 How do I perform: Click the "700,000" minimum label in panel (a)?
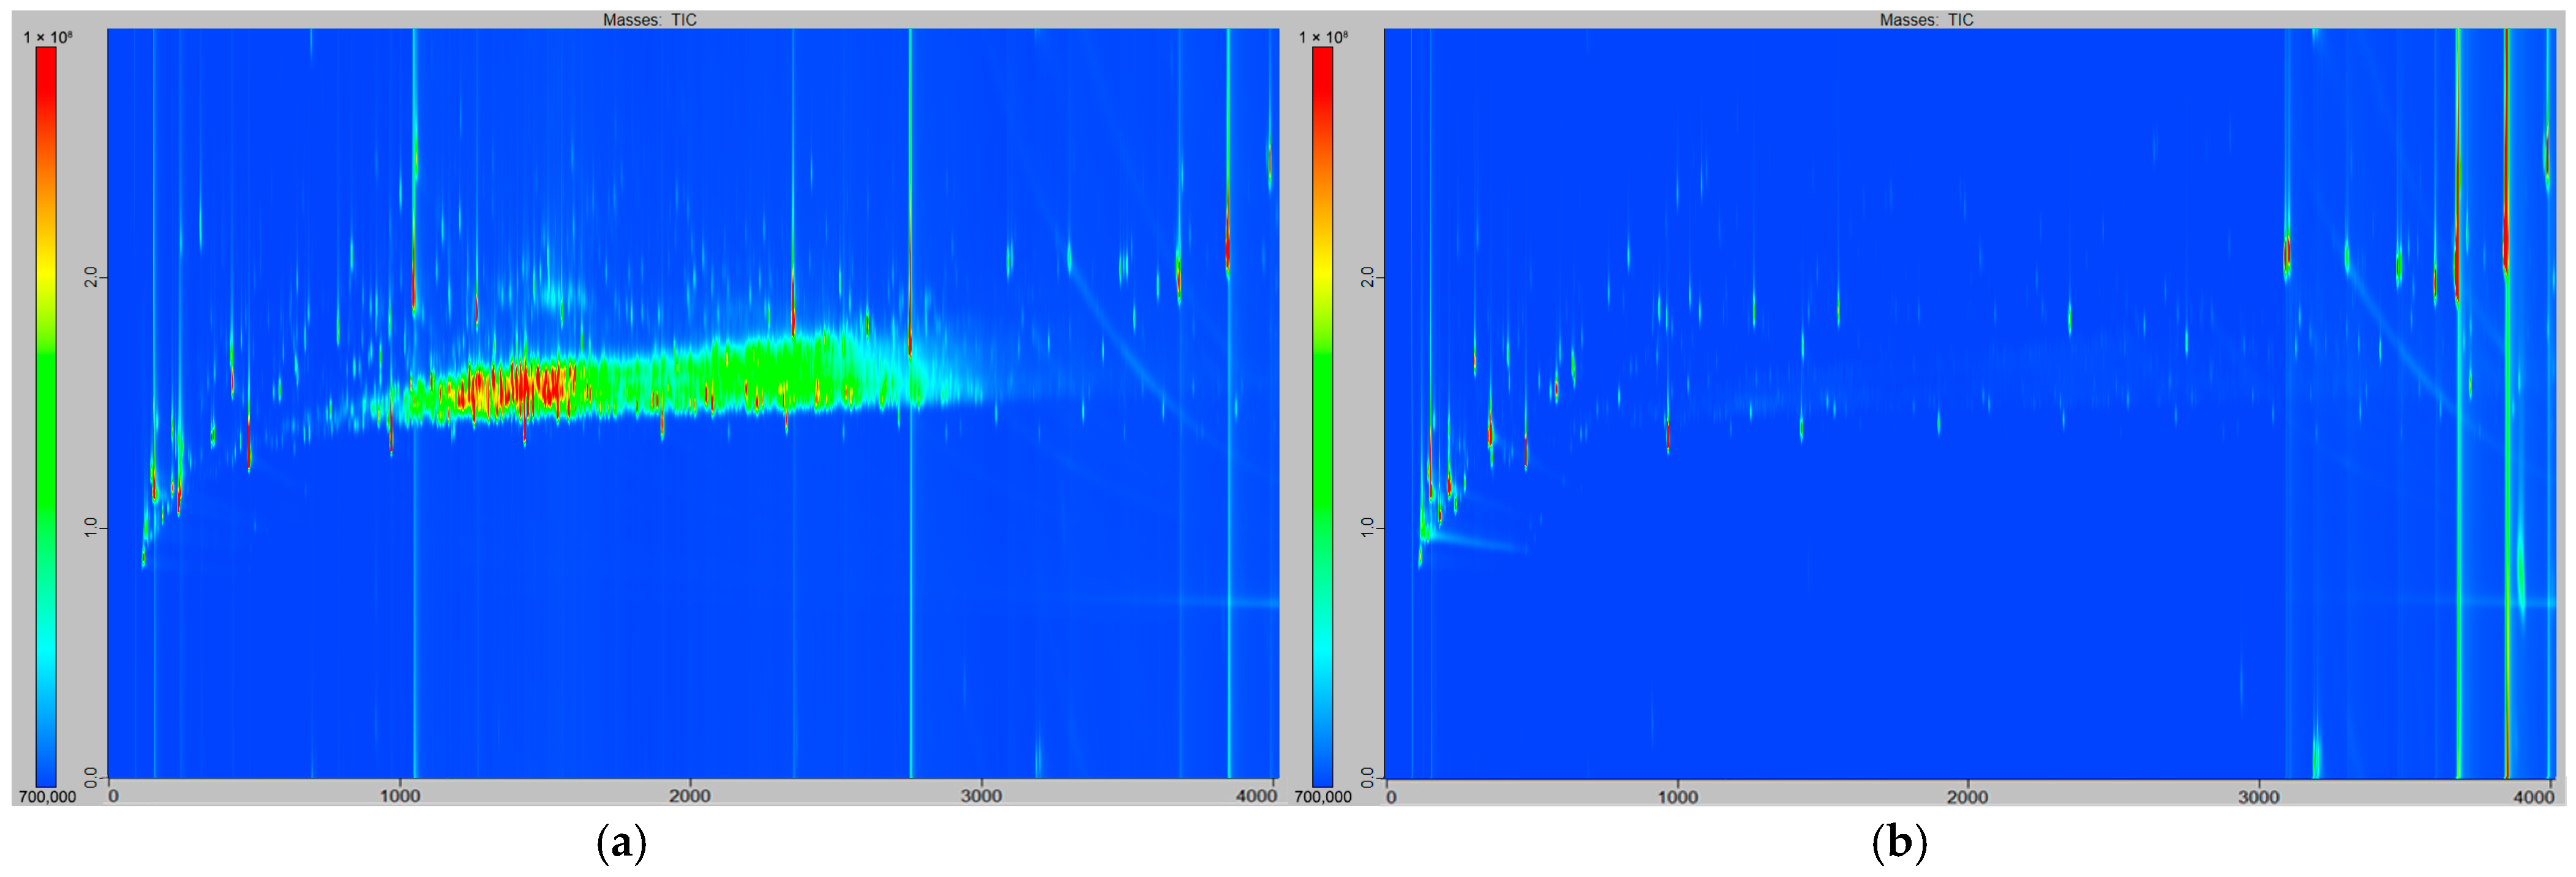(47, 797)
